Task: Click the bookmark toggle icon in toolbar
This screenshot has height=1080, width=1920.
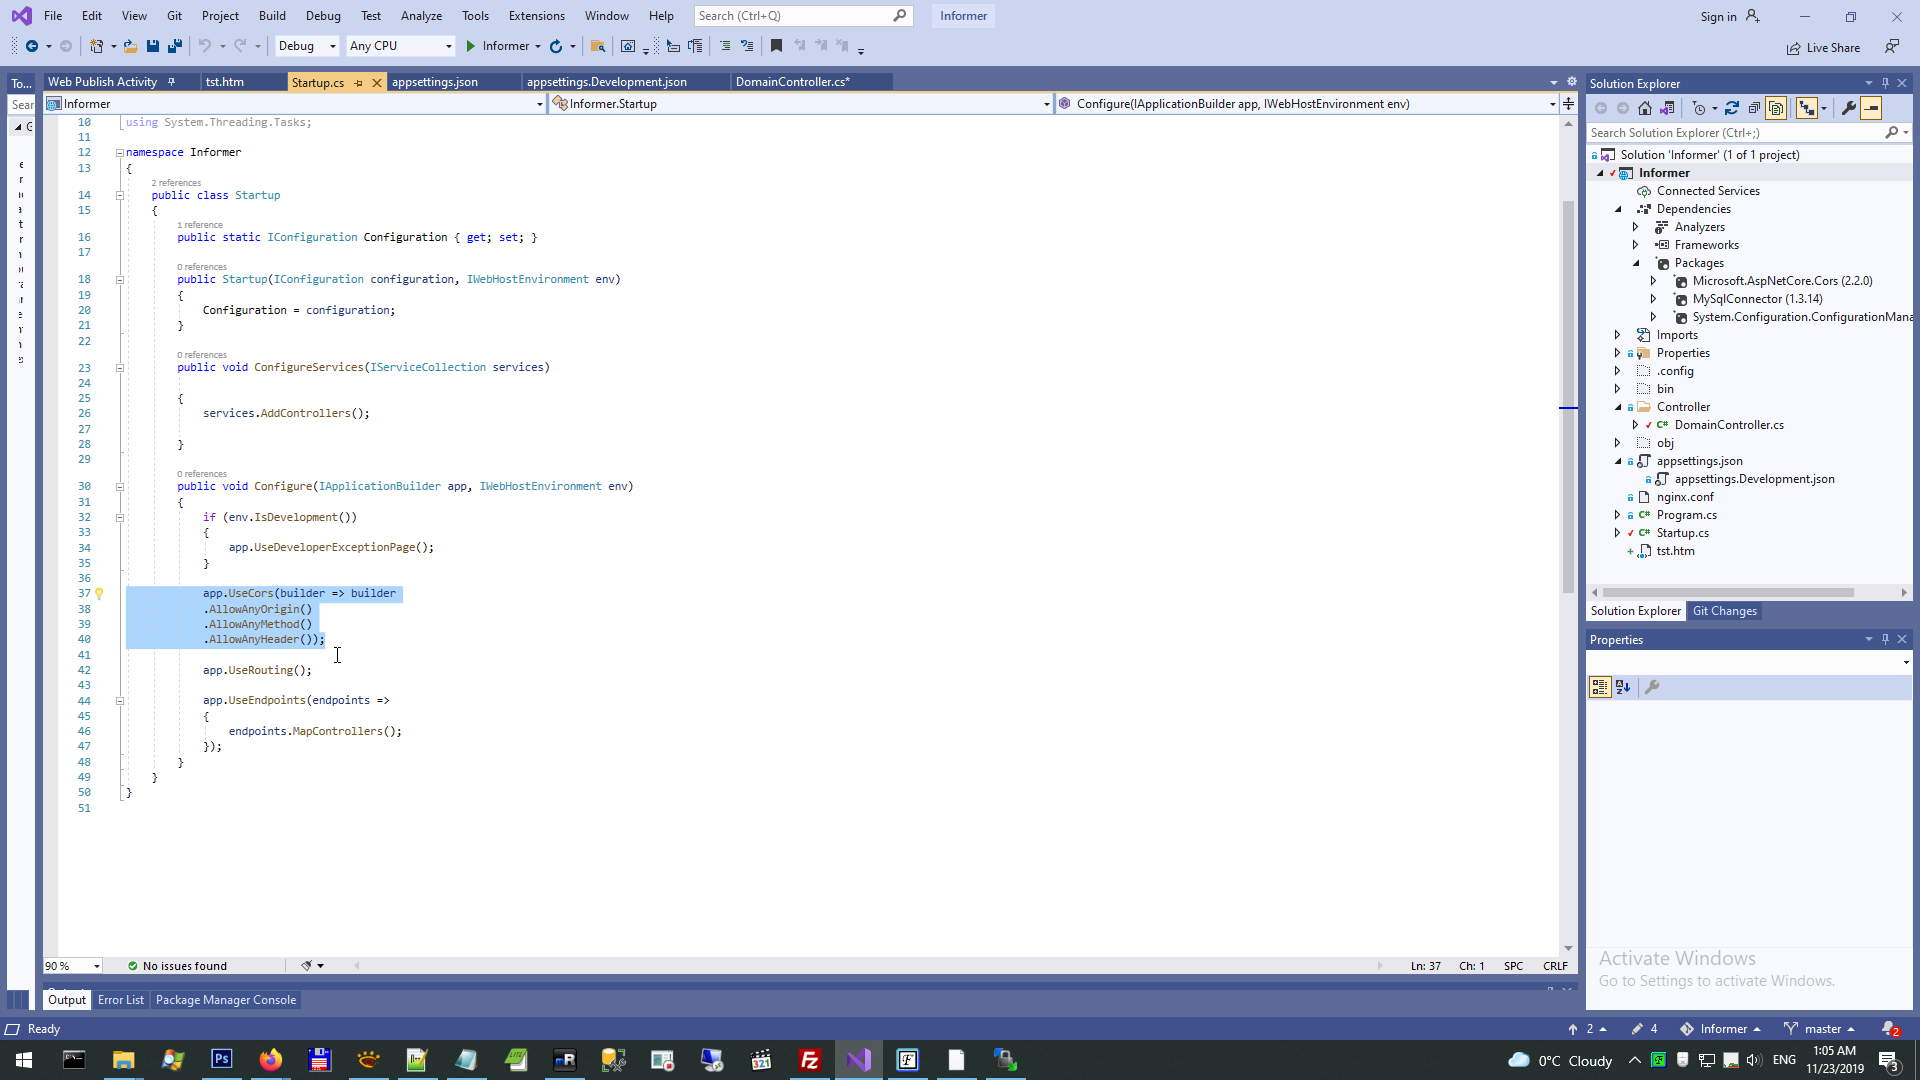Action: (x=776, y=46)
